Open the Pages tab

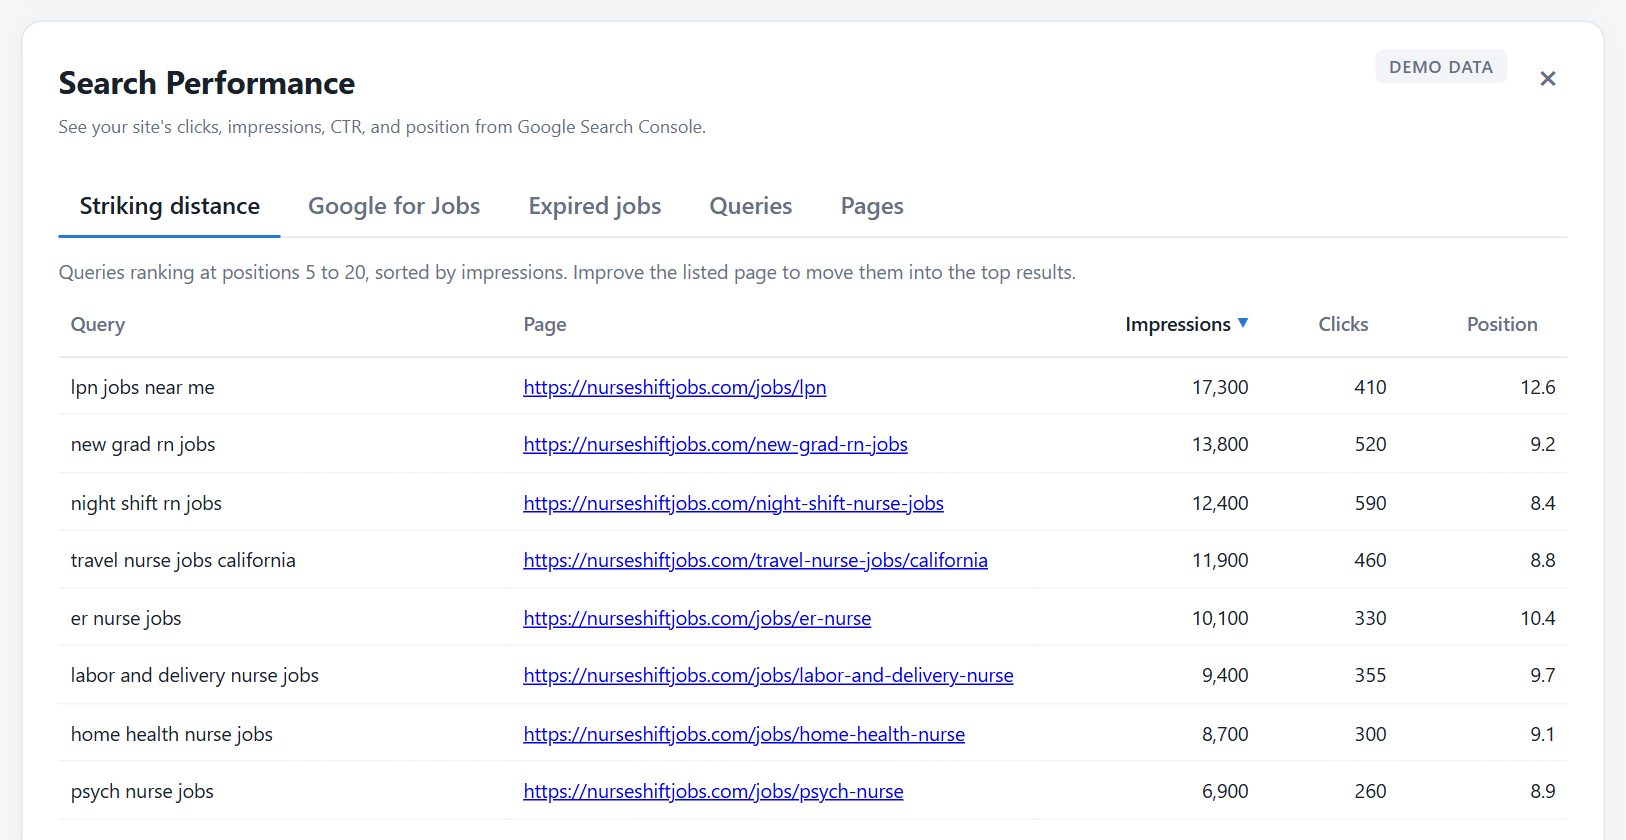[x=872, y=206]
